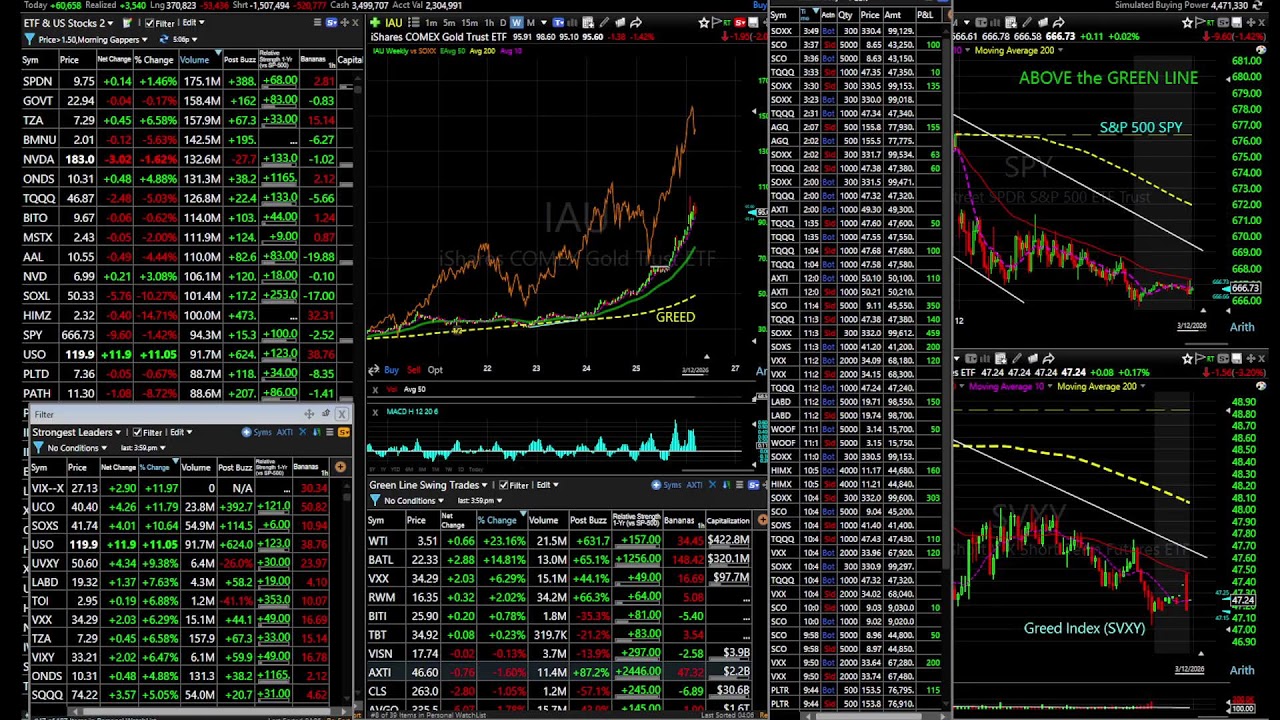The height and width of the screenshot is (720, 1280).
Task: Click the share arrow on SPY chart toolbar
Action: click(x=1059, y=22)
